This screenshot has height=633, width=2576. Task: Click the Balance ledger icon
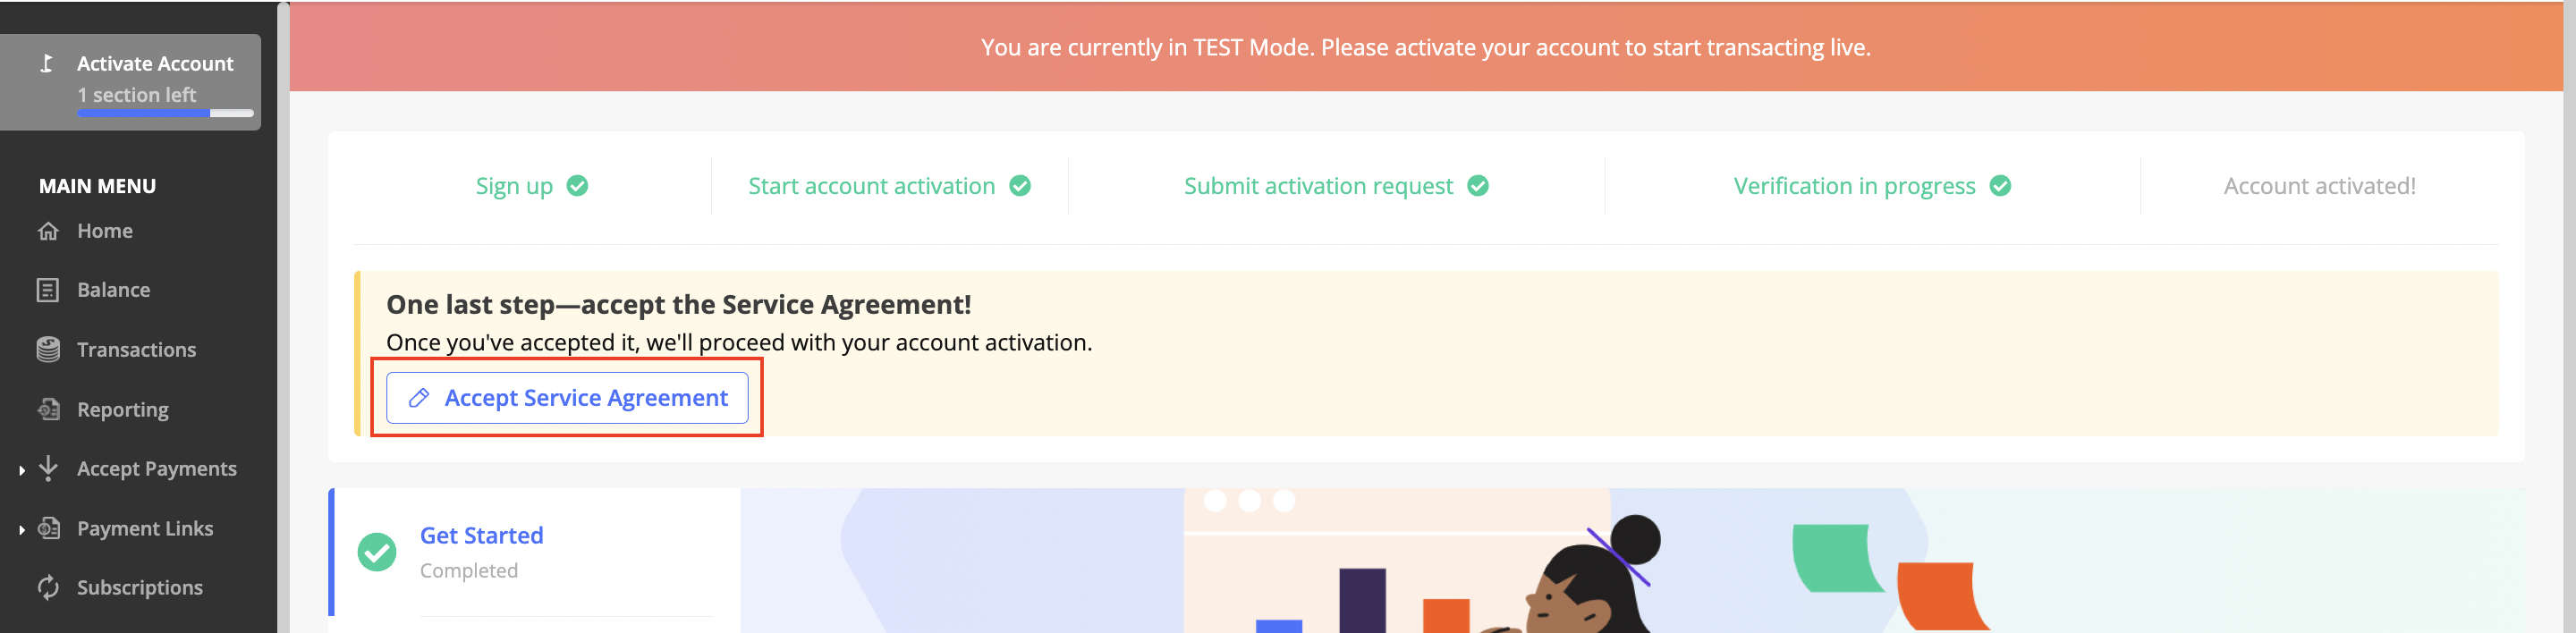tap(48, 290)
